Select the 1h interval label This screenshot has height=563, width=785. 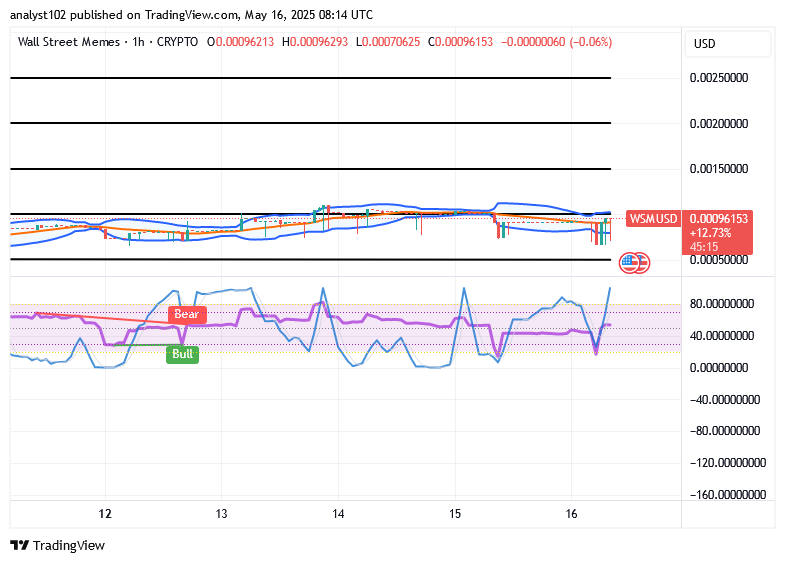pos(138,42)
